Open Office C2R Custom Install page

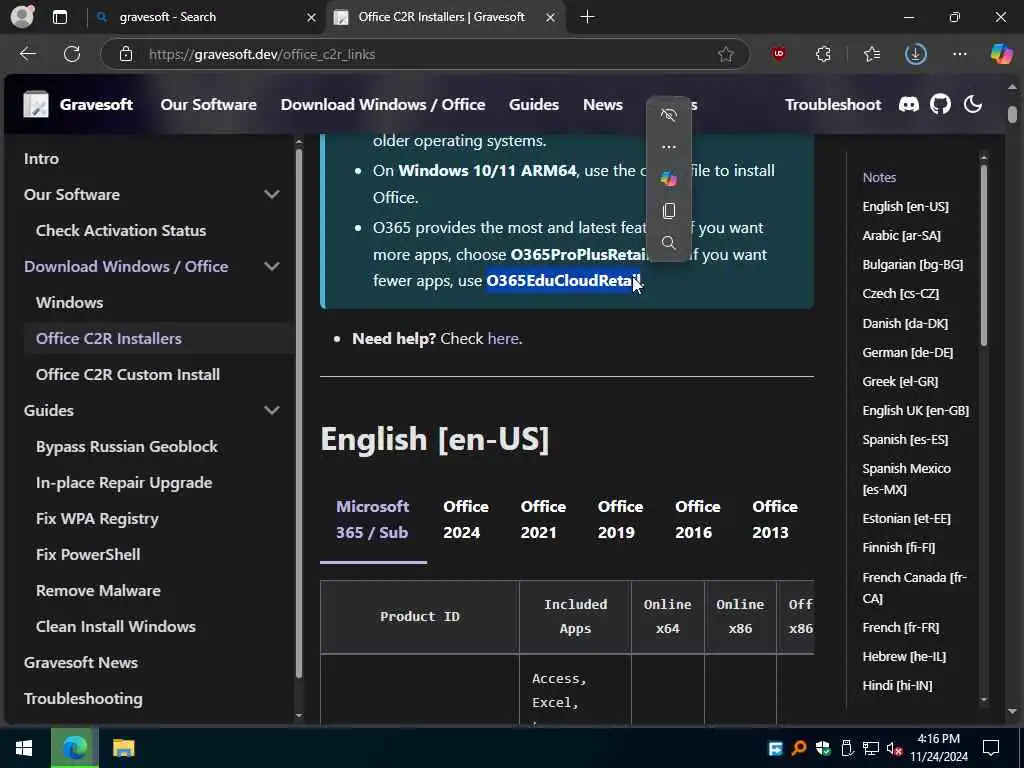(x=128, y=374)
